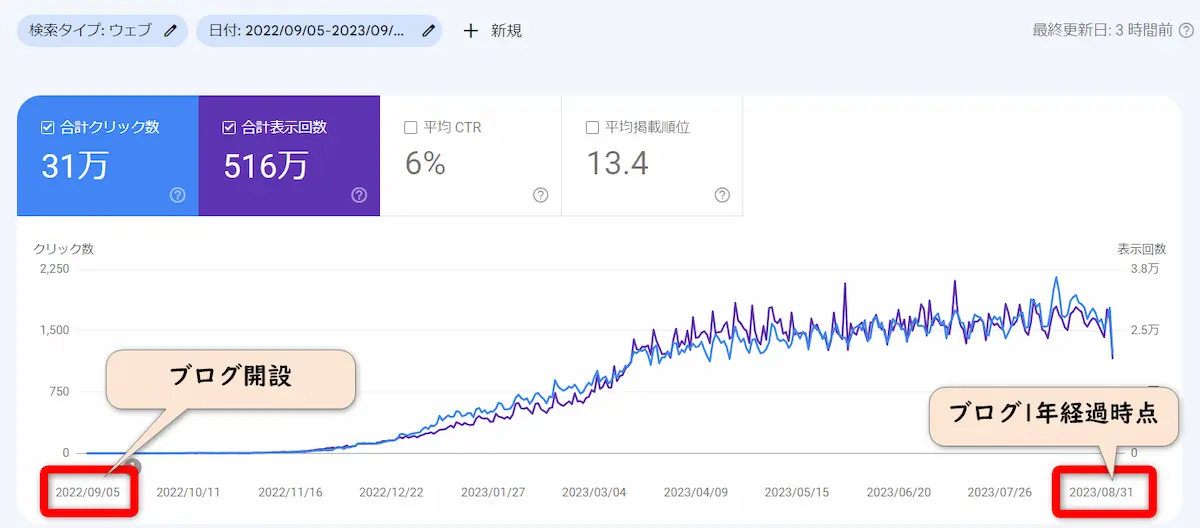The height and width of the screenshot is (528, 1200).
Task: Click the gray annotation marker on the chart baseline
Action: pyautogui.click(x=134, y=465)
